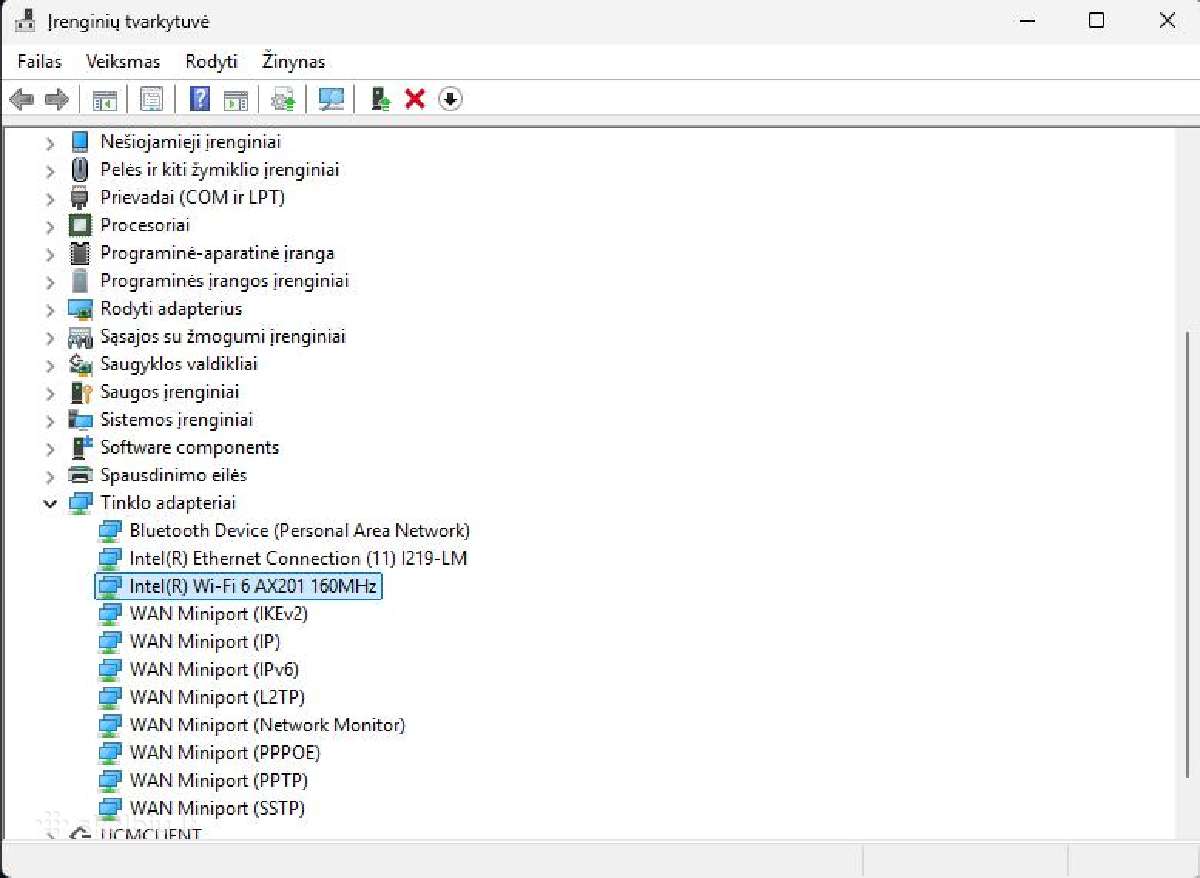Image resolution: width=1200 pixels, height=878 pixels.
Task: Select the Software components label
Action: click(189, 447)
